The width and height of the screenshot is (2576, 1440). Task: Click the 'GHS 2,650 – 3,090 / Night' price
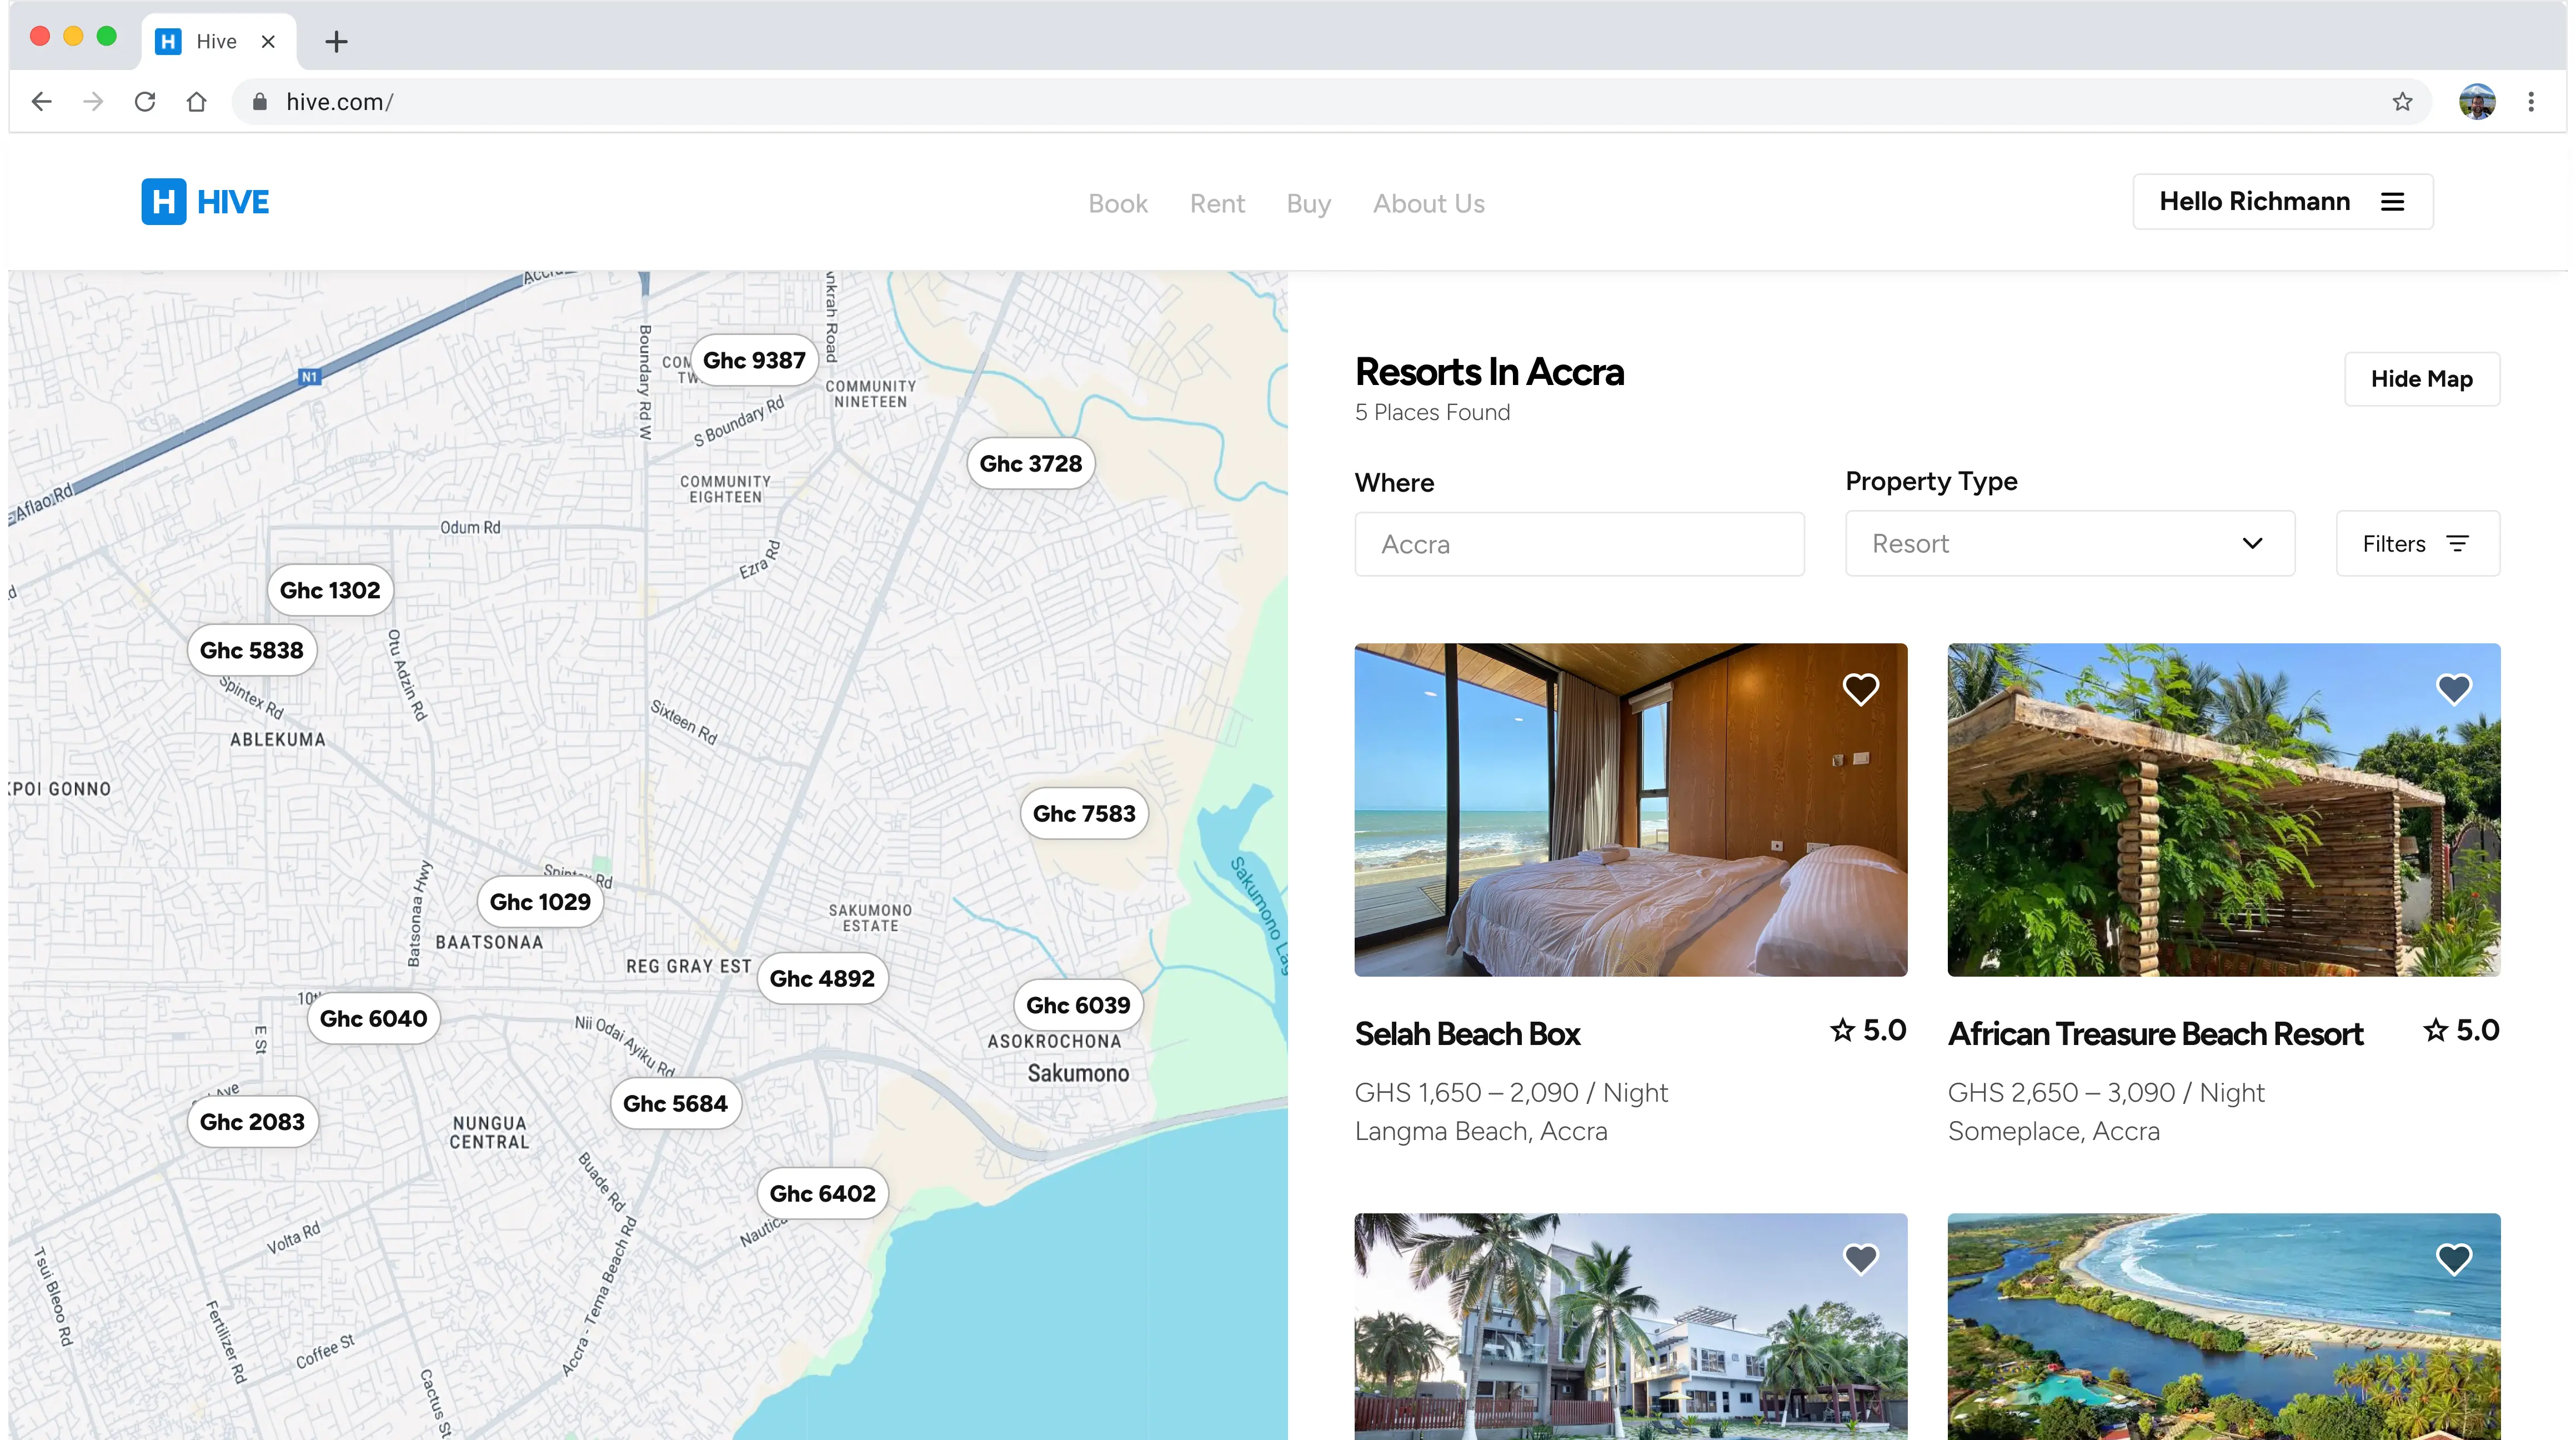coord(2106,1093)
